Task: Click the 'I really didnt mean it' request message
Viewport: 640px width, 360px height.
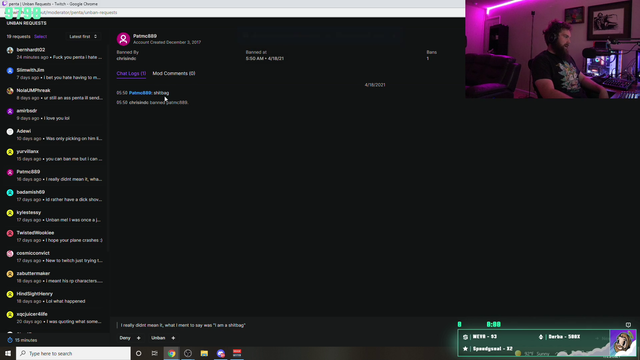Action: [183, 325]
